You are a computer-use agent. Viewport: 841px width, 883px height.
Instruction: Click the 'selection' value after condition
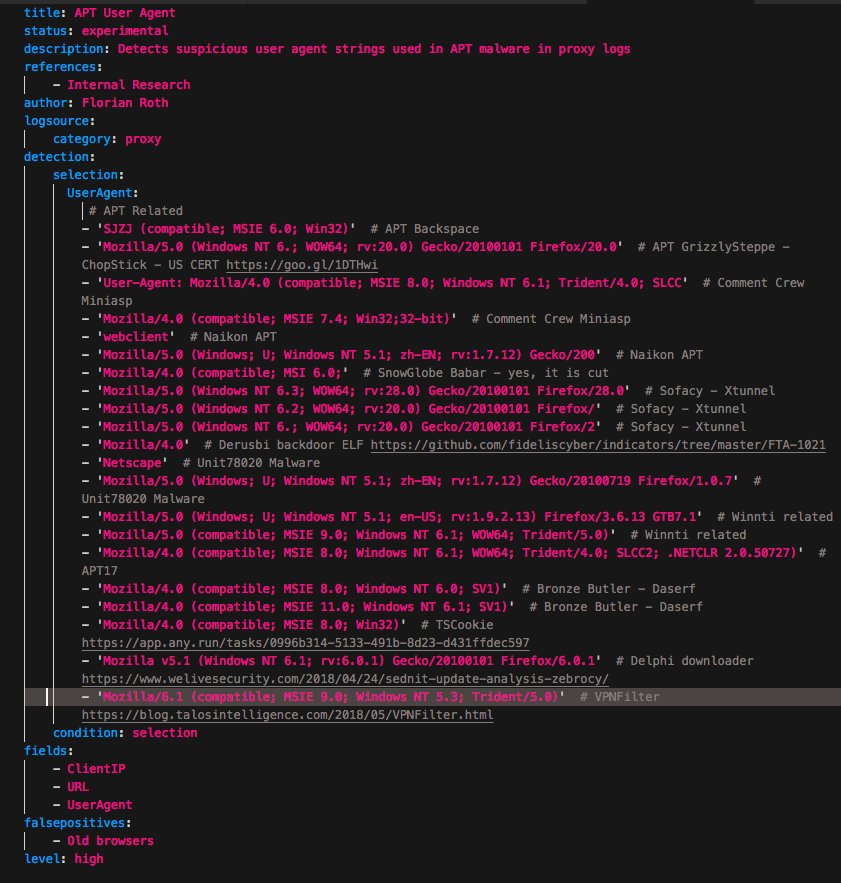point(164,733)
